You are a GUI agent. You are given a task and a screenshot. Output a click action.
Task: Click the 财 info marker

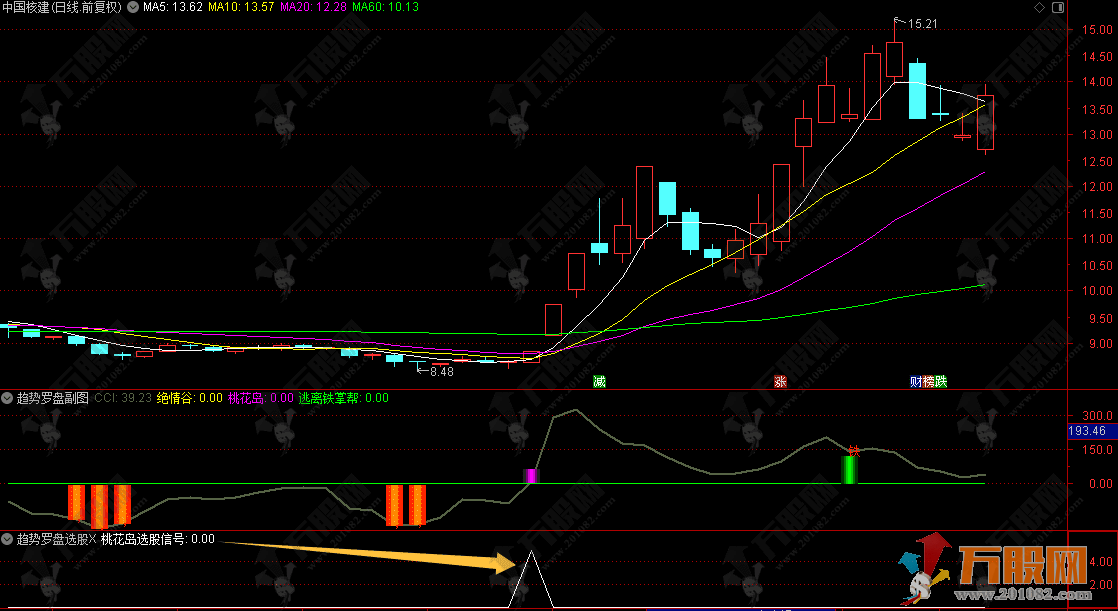pos(915,381)
